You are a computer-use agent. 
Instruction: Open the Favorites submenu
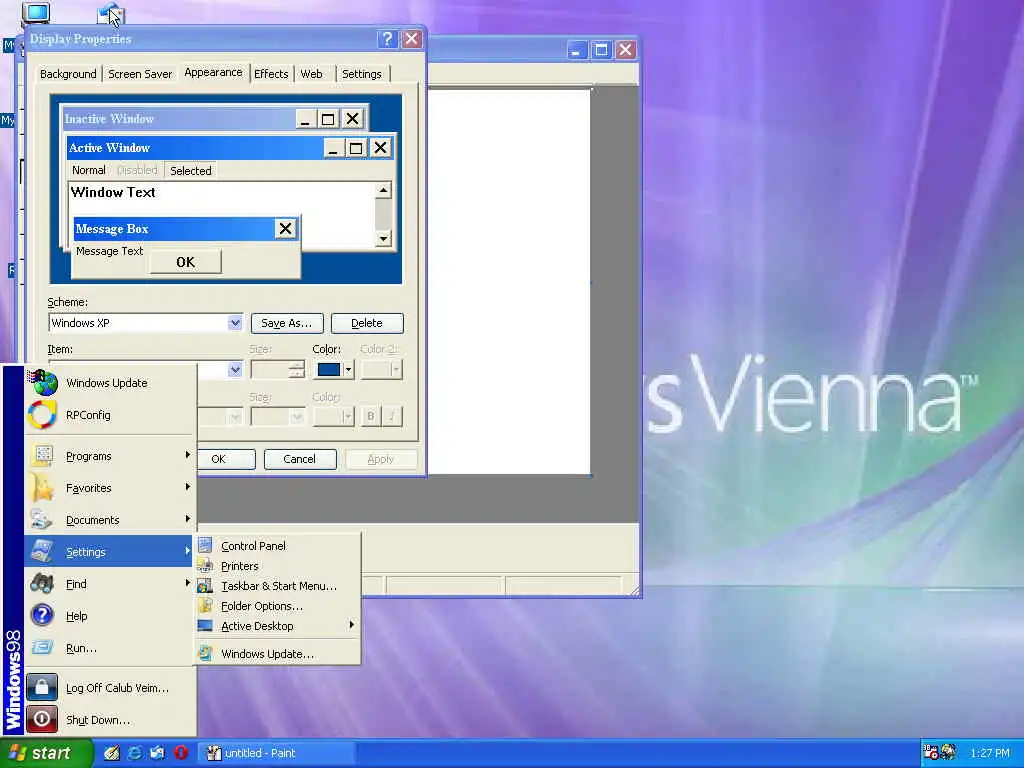point(110,488)
